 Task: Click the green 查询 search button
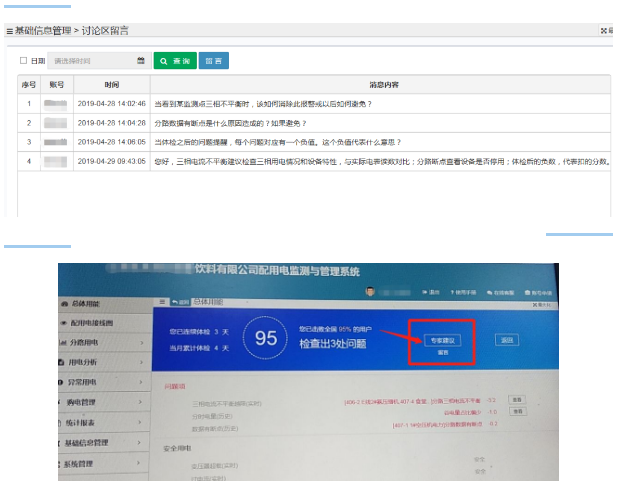(175, 61)
